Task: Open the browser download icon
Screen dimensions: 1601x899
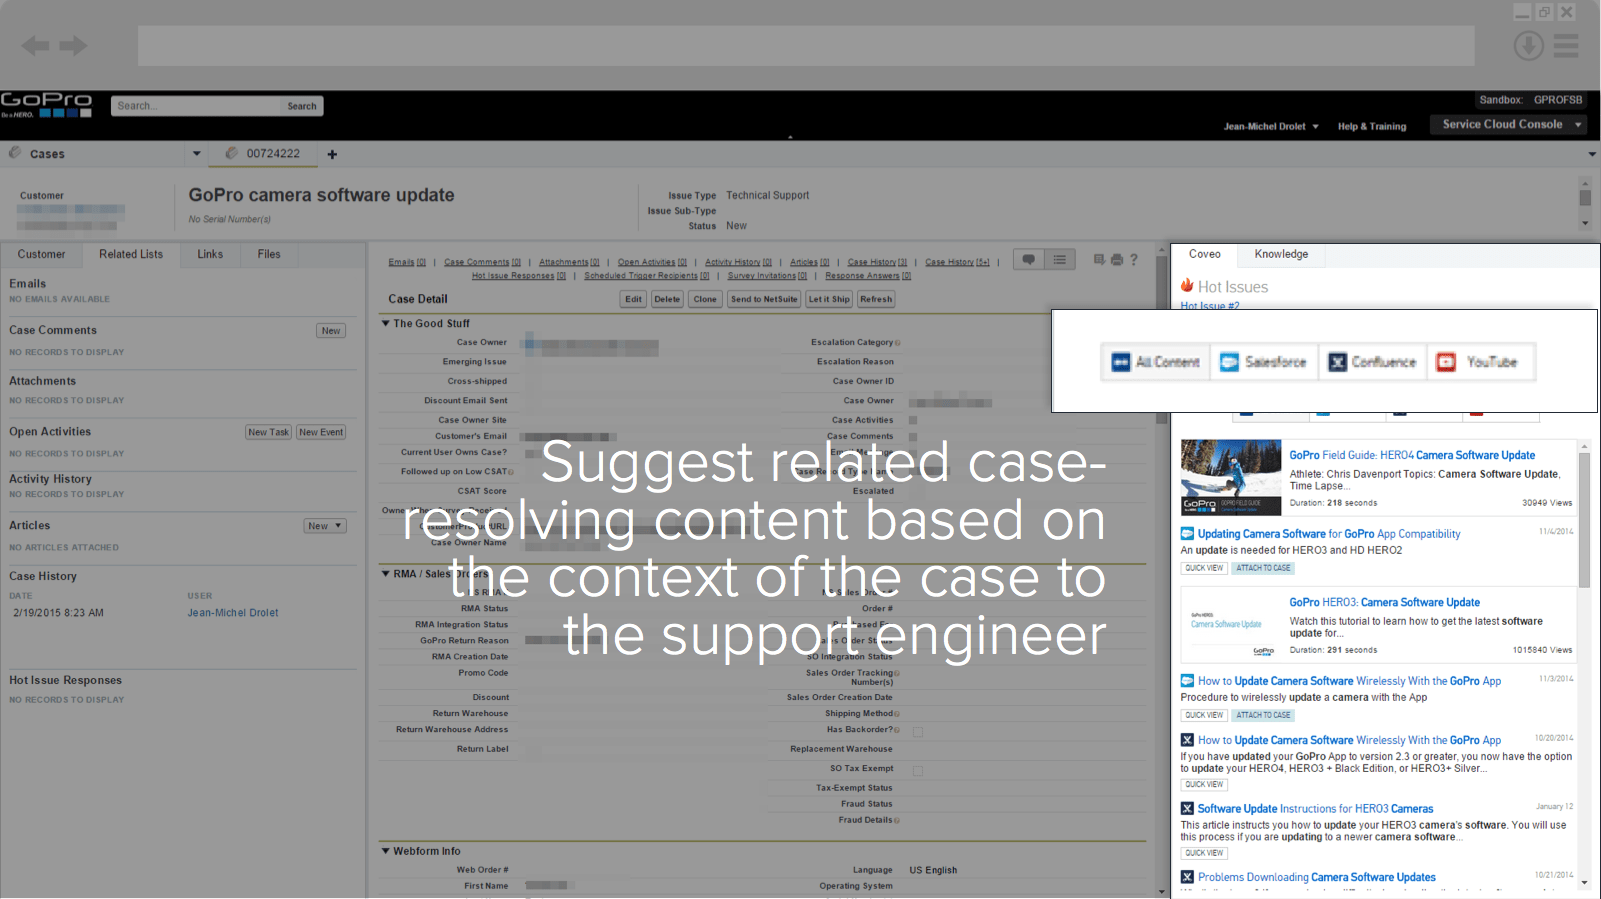Action: 1527,46
